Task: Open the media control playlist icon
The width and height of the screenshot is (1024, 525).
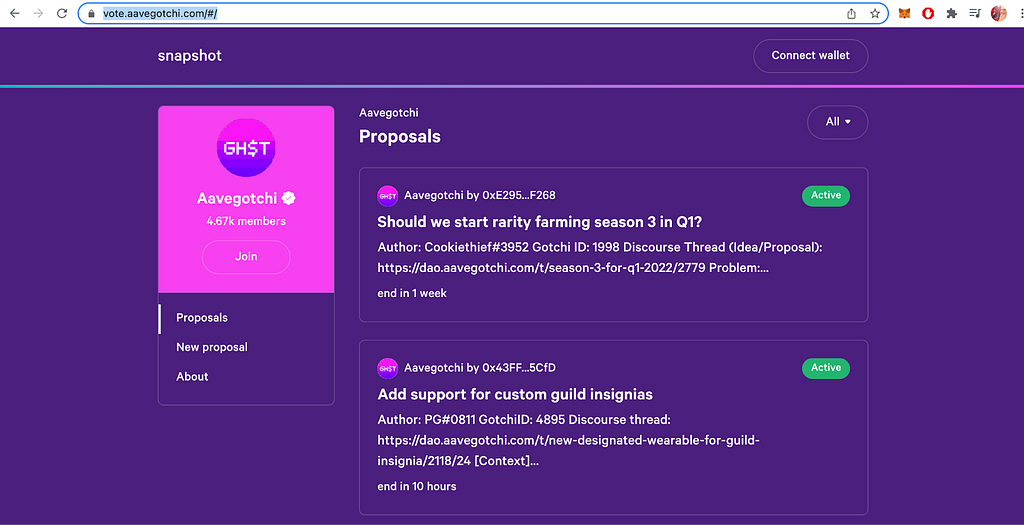Action: [975, 13]
